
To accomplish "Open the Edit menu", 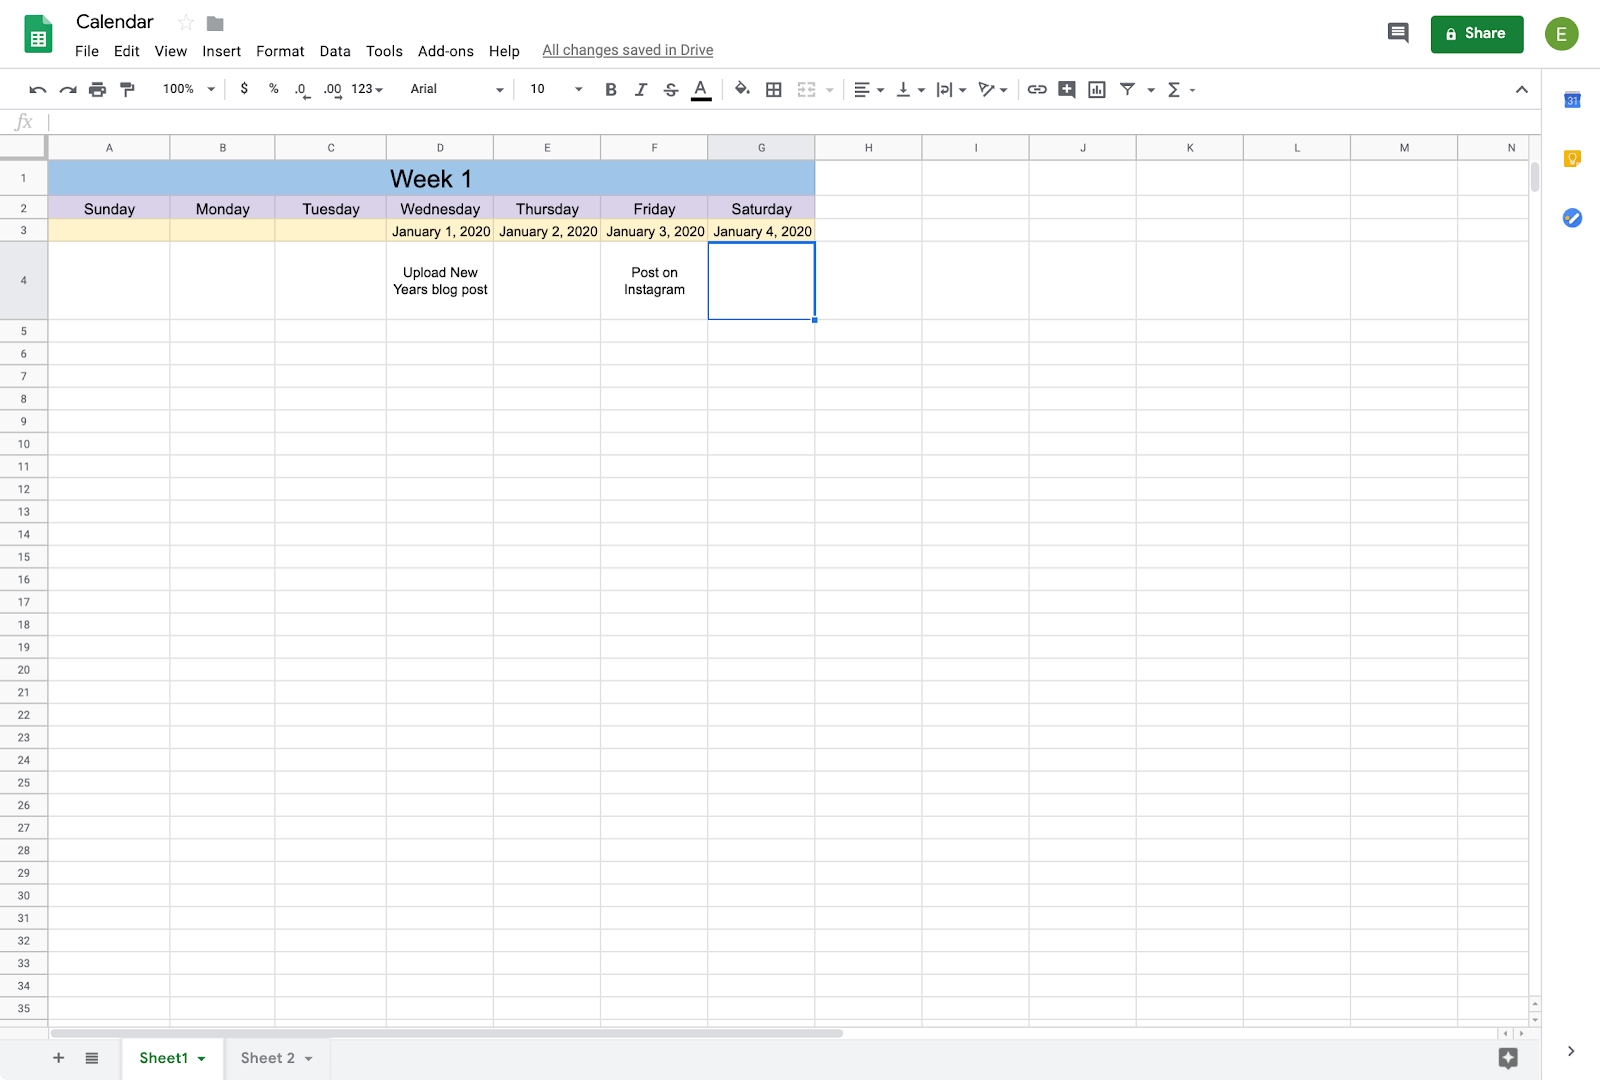I will 127,51.
